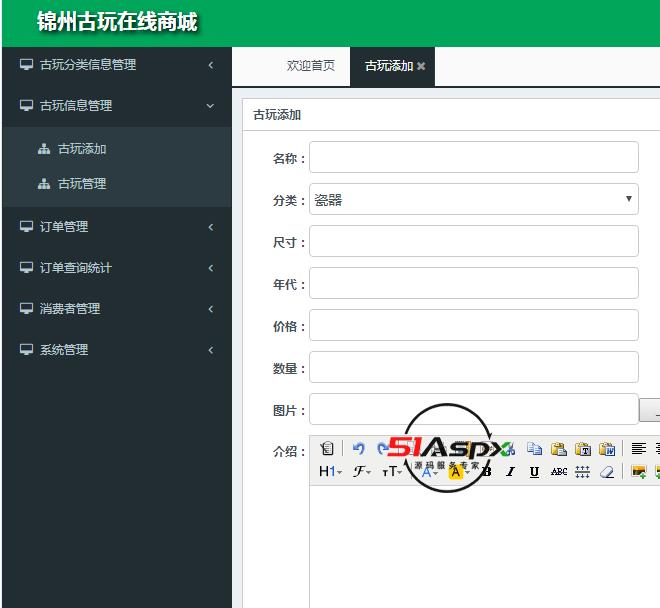The height and width of the screenshot is (608, 660).
Task: Switch to the 欢迎首页 tab
Action: (x=311, y=66)
